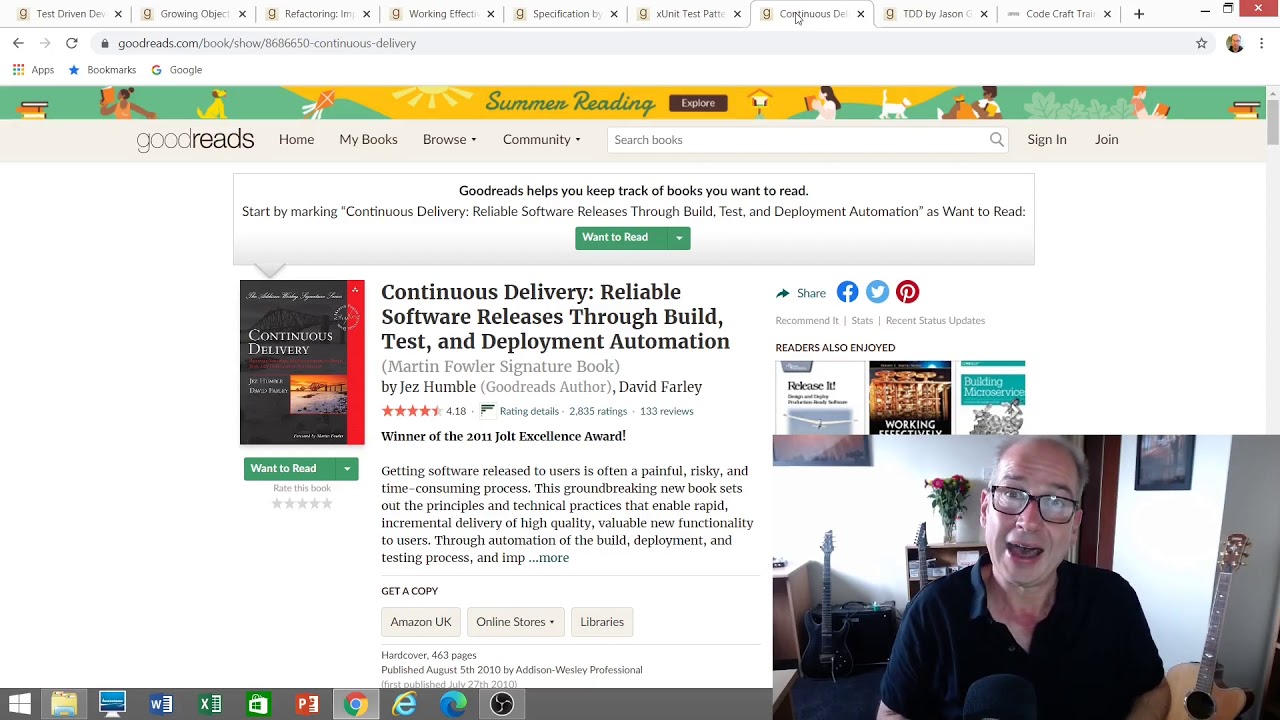1280x720 pixels.
Task: Switch to Working Effectively tab
Action: [x=442, y=14]
